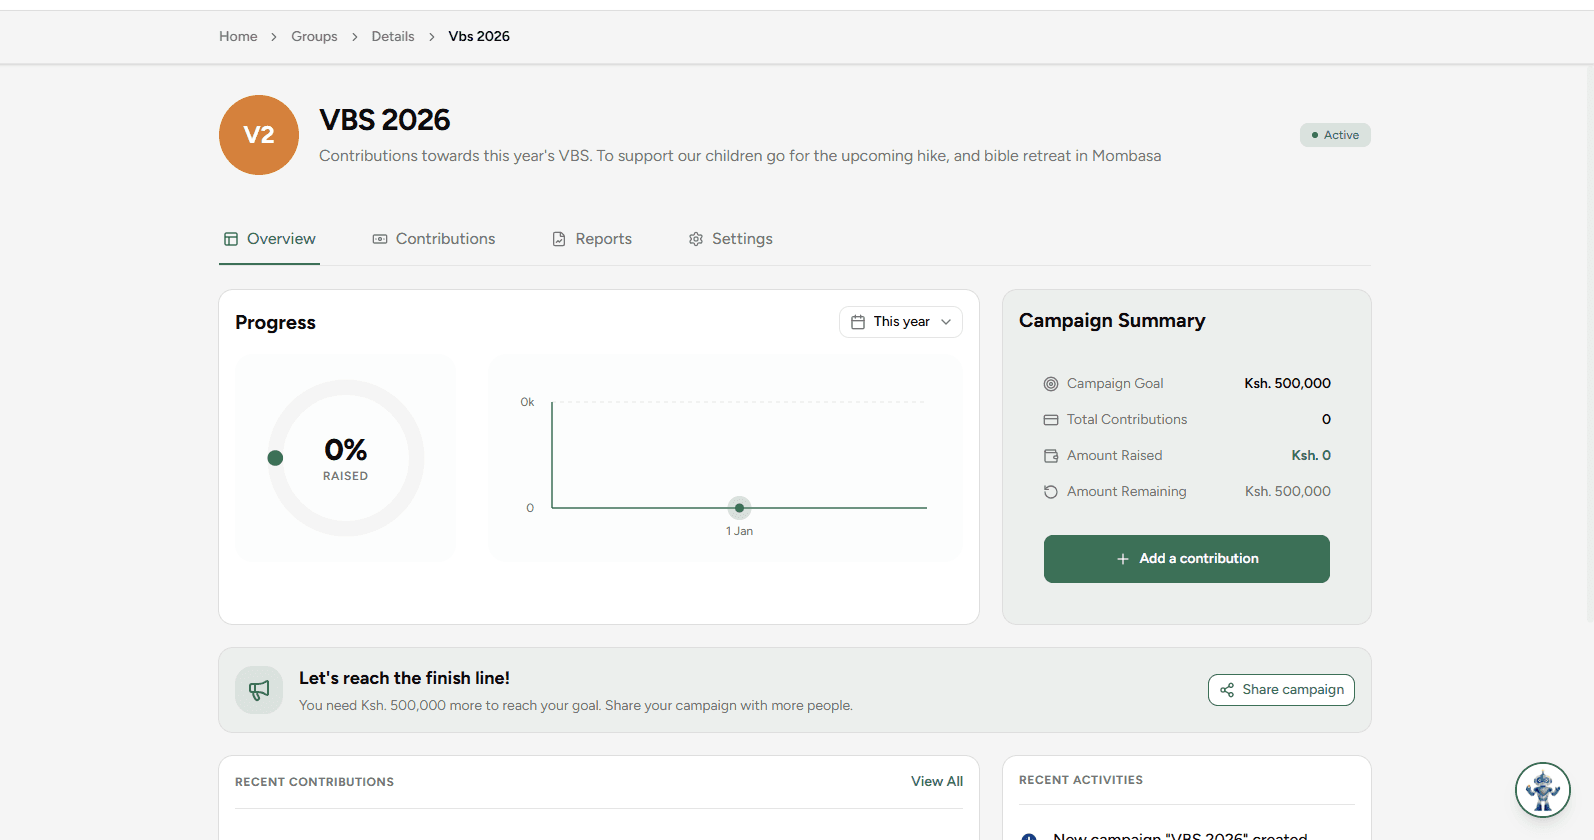Click the Amount Raised wallet icon
1594x840 pixels.
pyautogui.click(x=1051, y=456)
